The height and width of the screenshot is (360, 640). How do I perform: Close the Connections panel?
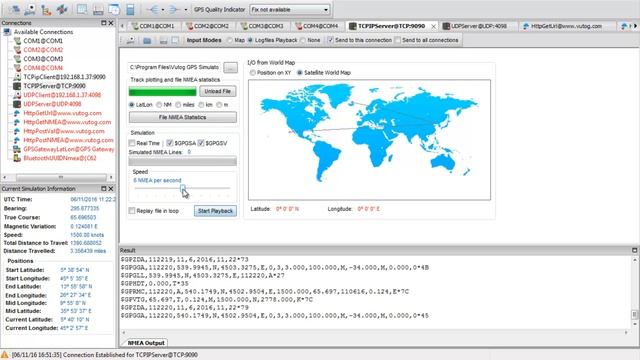(x=111, y=23)
